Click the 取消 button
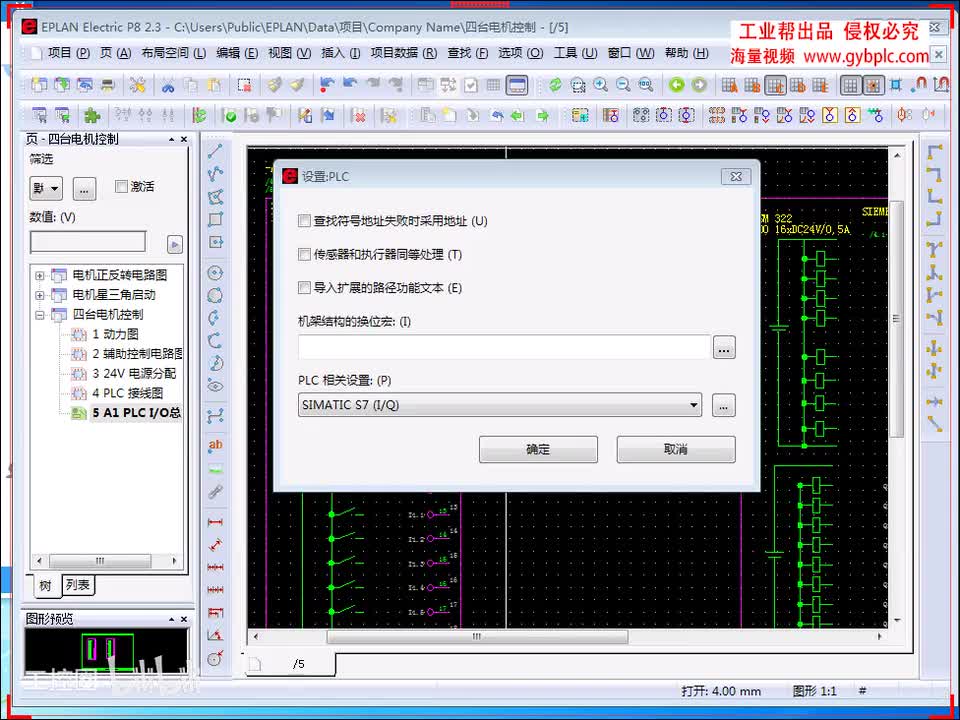 (676, 449)
